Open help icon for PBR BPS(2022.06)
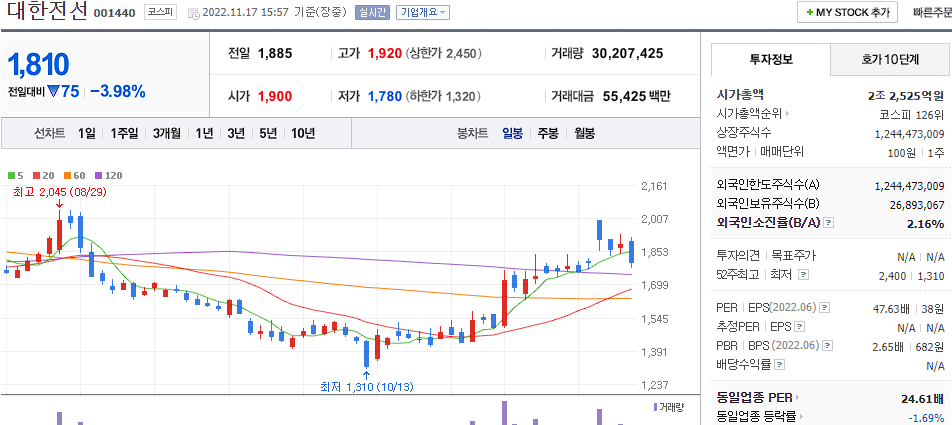 click(826, 346)
